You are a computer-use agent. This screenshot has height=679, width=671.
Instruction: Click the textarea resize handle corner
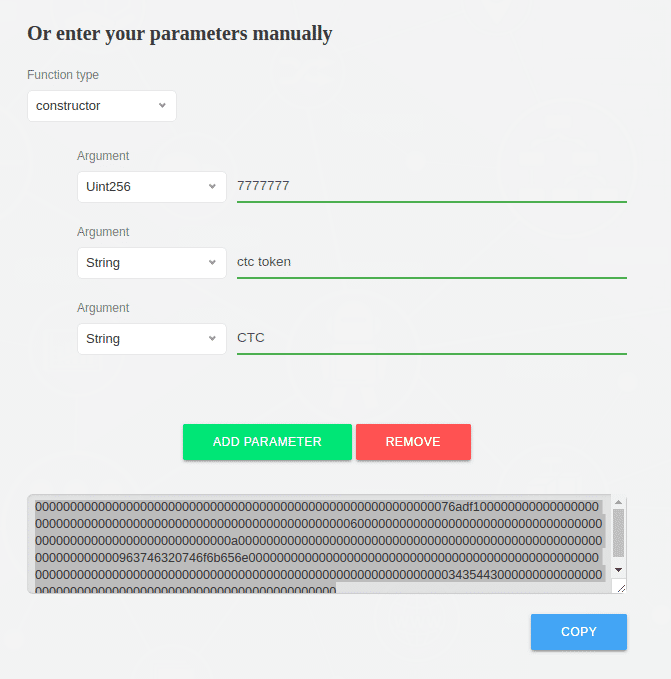coord(621,588)
